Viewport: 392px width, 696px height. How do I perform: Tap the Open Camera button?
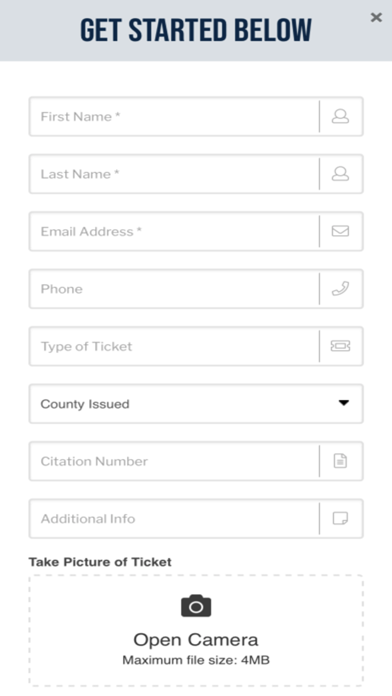pos(196,640)
